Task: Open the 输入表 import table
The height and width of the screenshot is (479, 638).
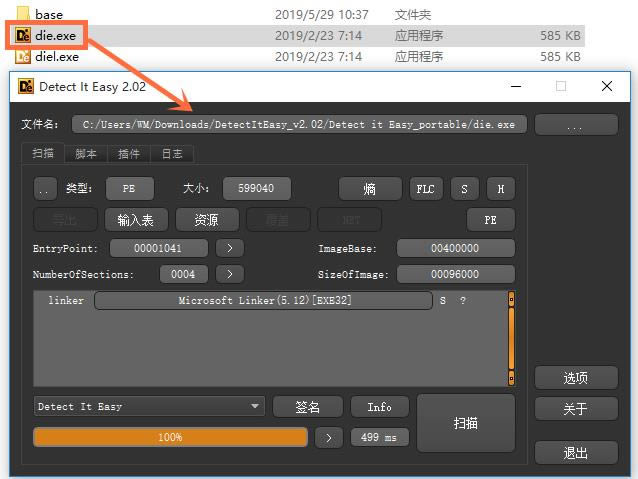Action: tap(136, 220)
